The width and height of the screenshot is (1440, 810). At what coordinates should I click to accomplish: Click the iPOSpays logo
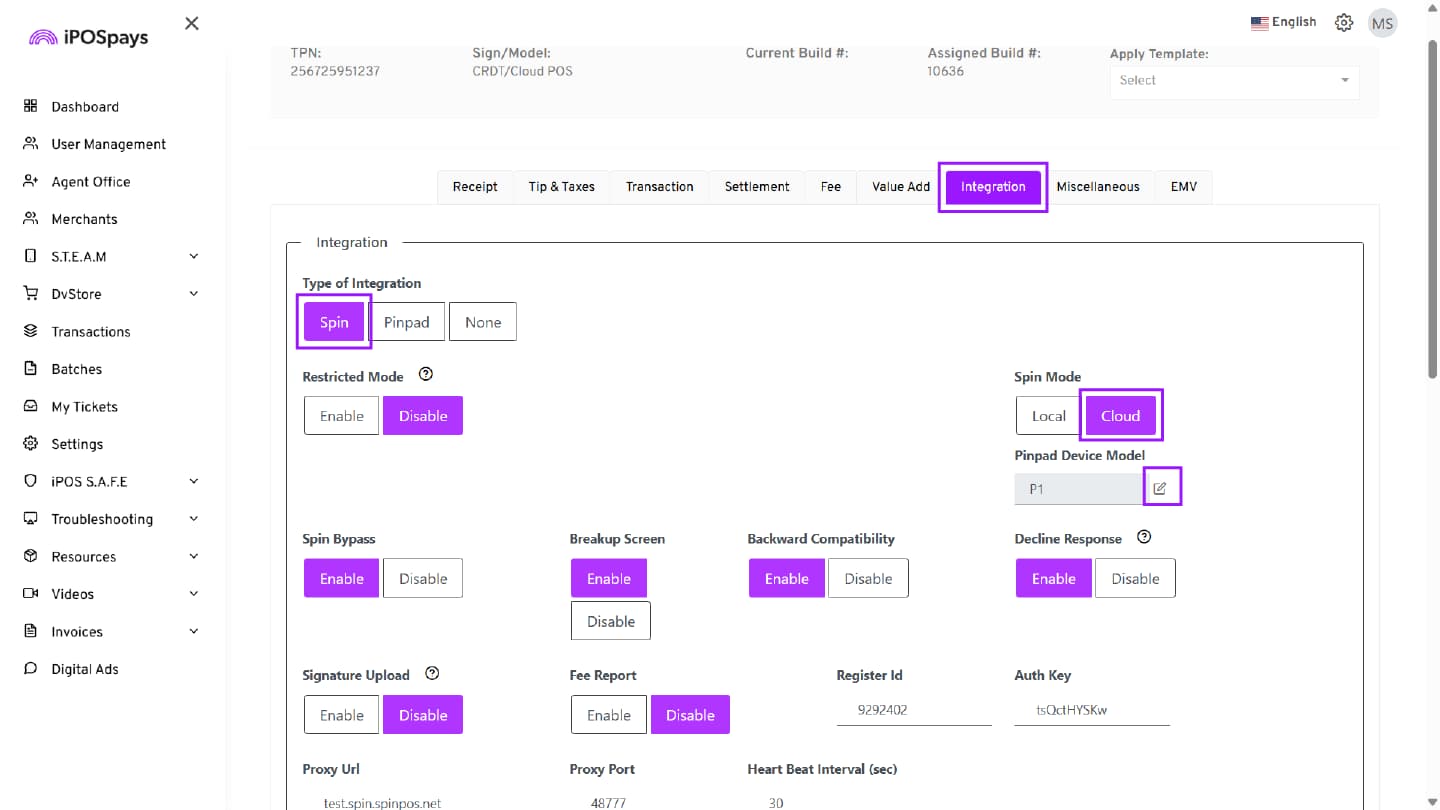(89, 38)
